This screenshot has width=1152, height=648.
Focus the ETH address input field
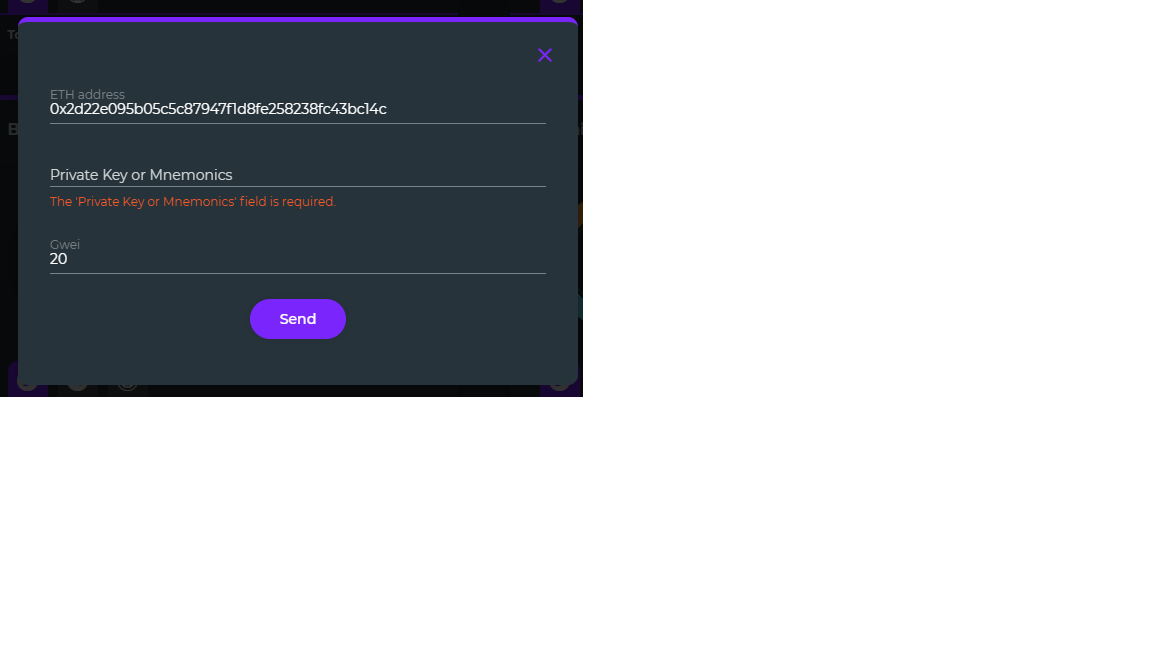tap(298, 109)
